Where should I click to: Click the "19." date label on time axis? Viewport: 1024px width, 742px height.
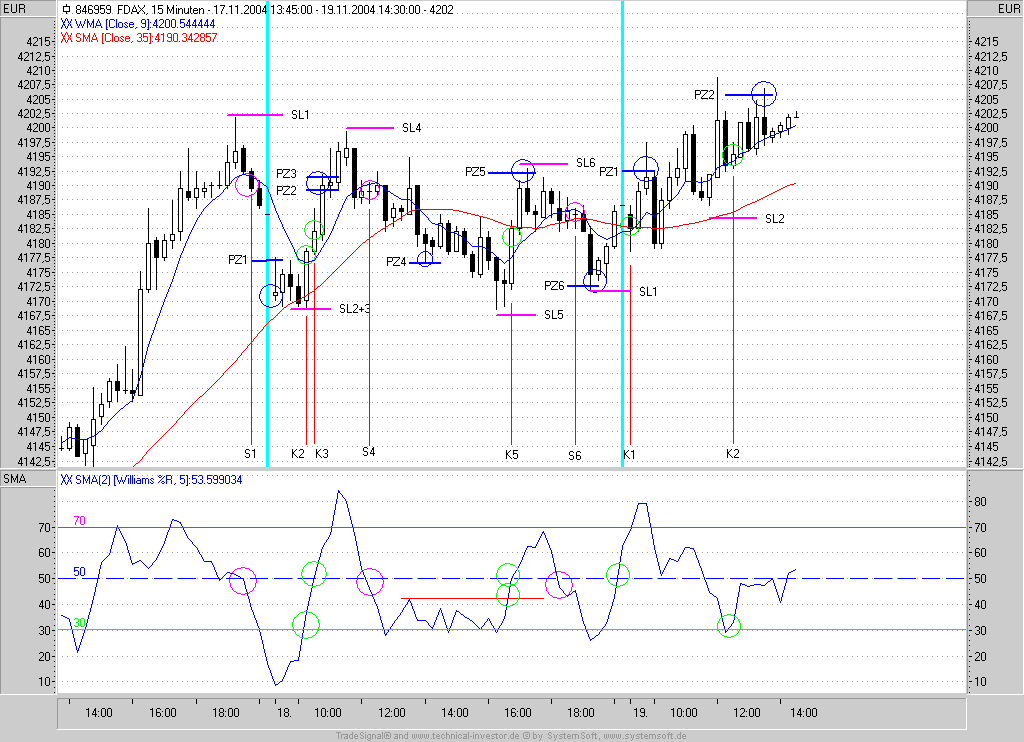pyautogui.click(x=641, y=713)
